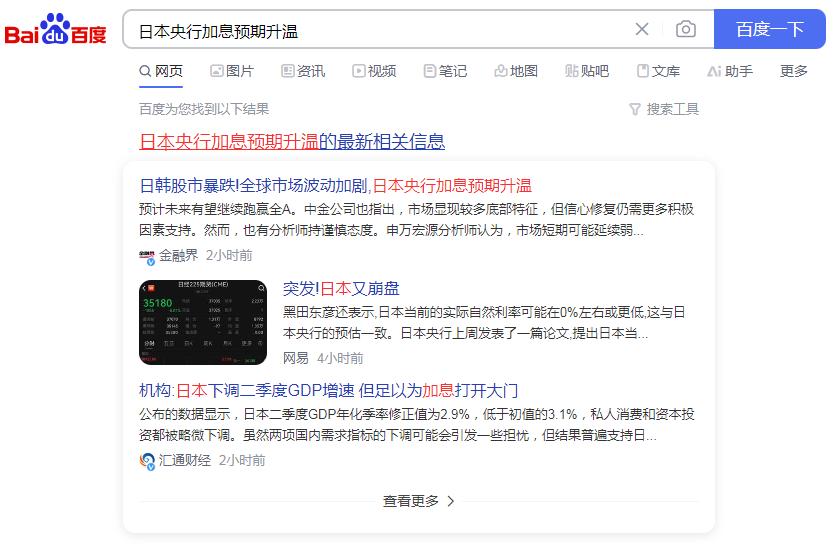834x550 pixels.
Task: Go to the 贴吧 tab
Action: (x=587, y=71)
